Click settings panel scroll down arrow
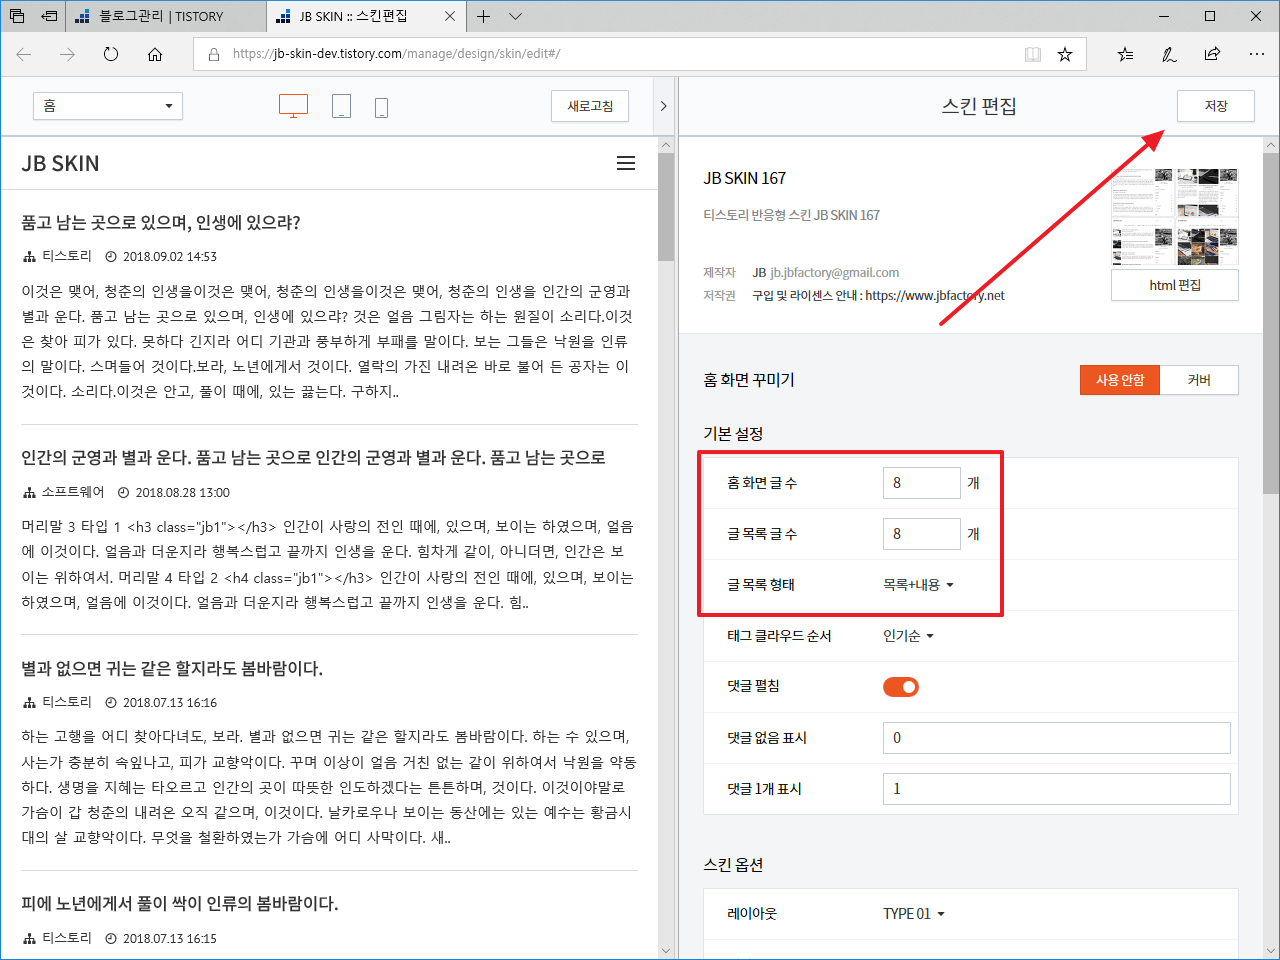The image size is (1280, 960). [x=1271, y=950]
